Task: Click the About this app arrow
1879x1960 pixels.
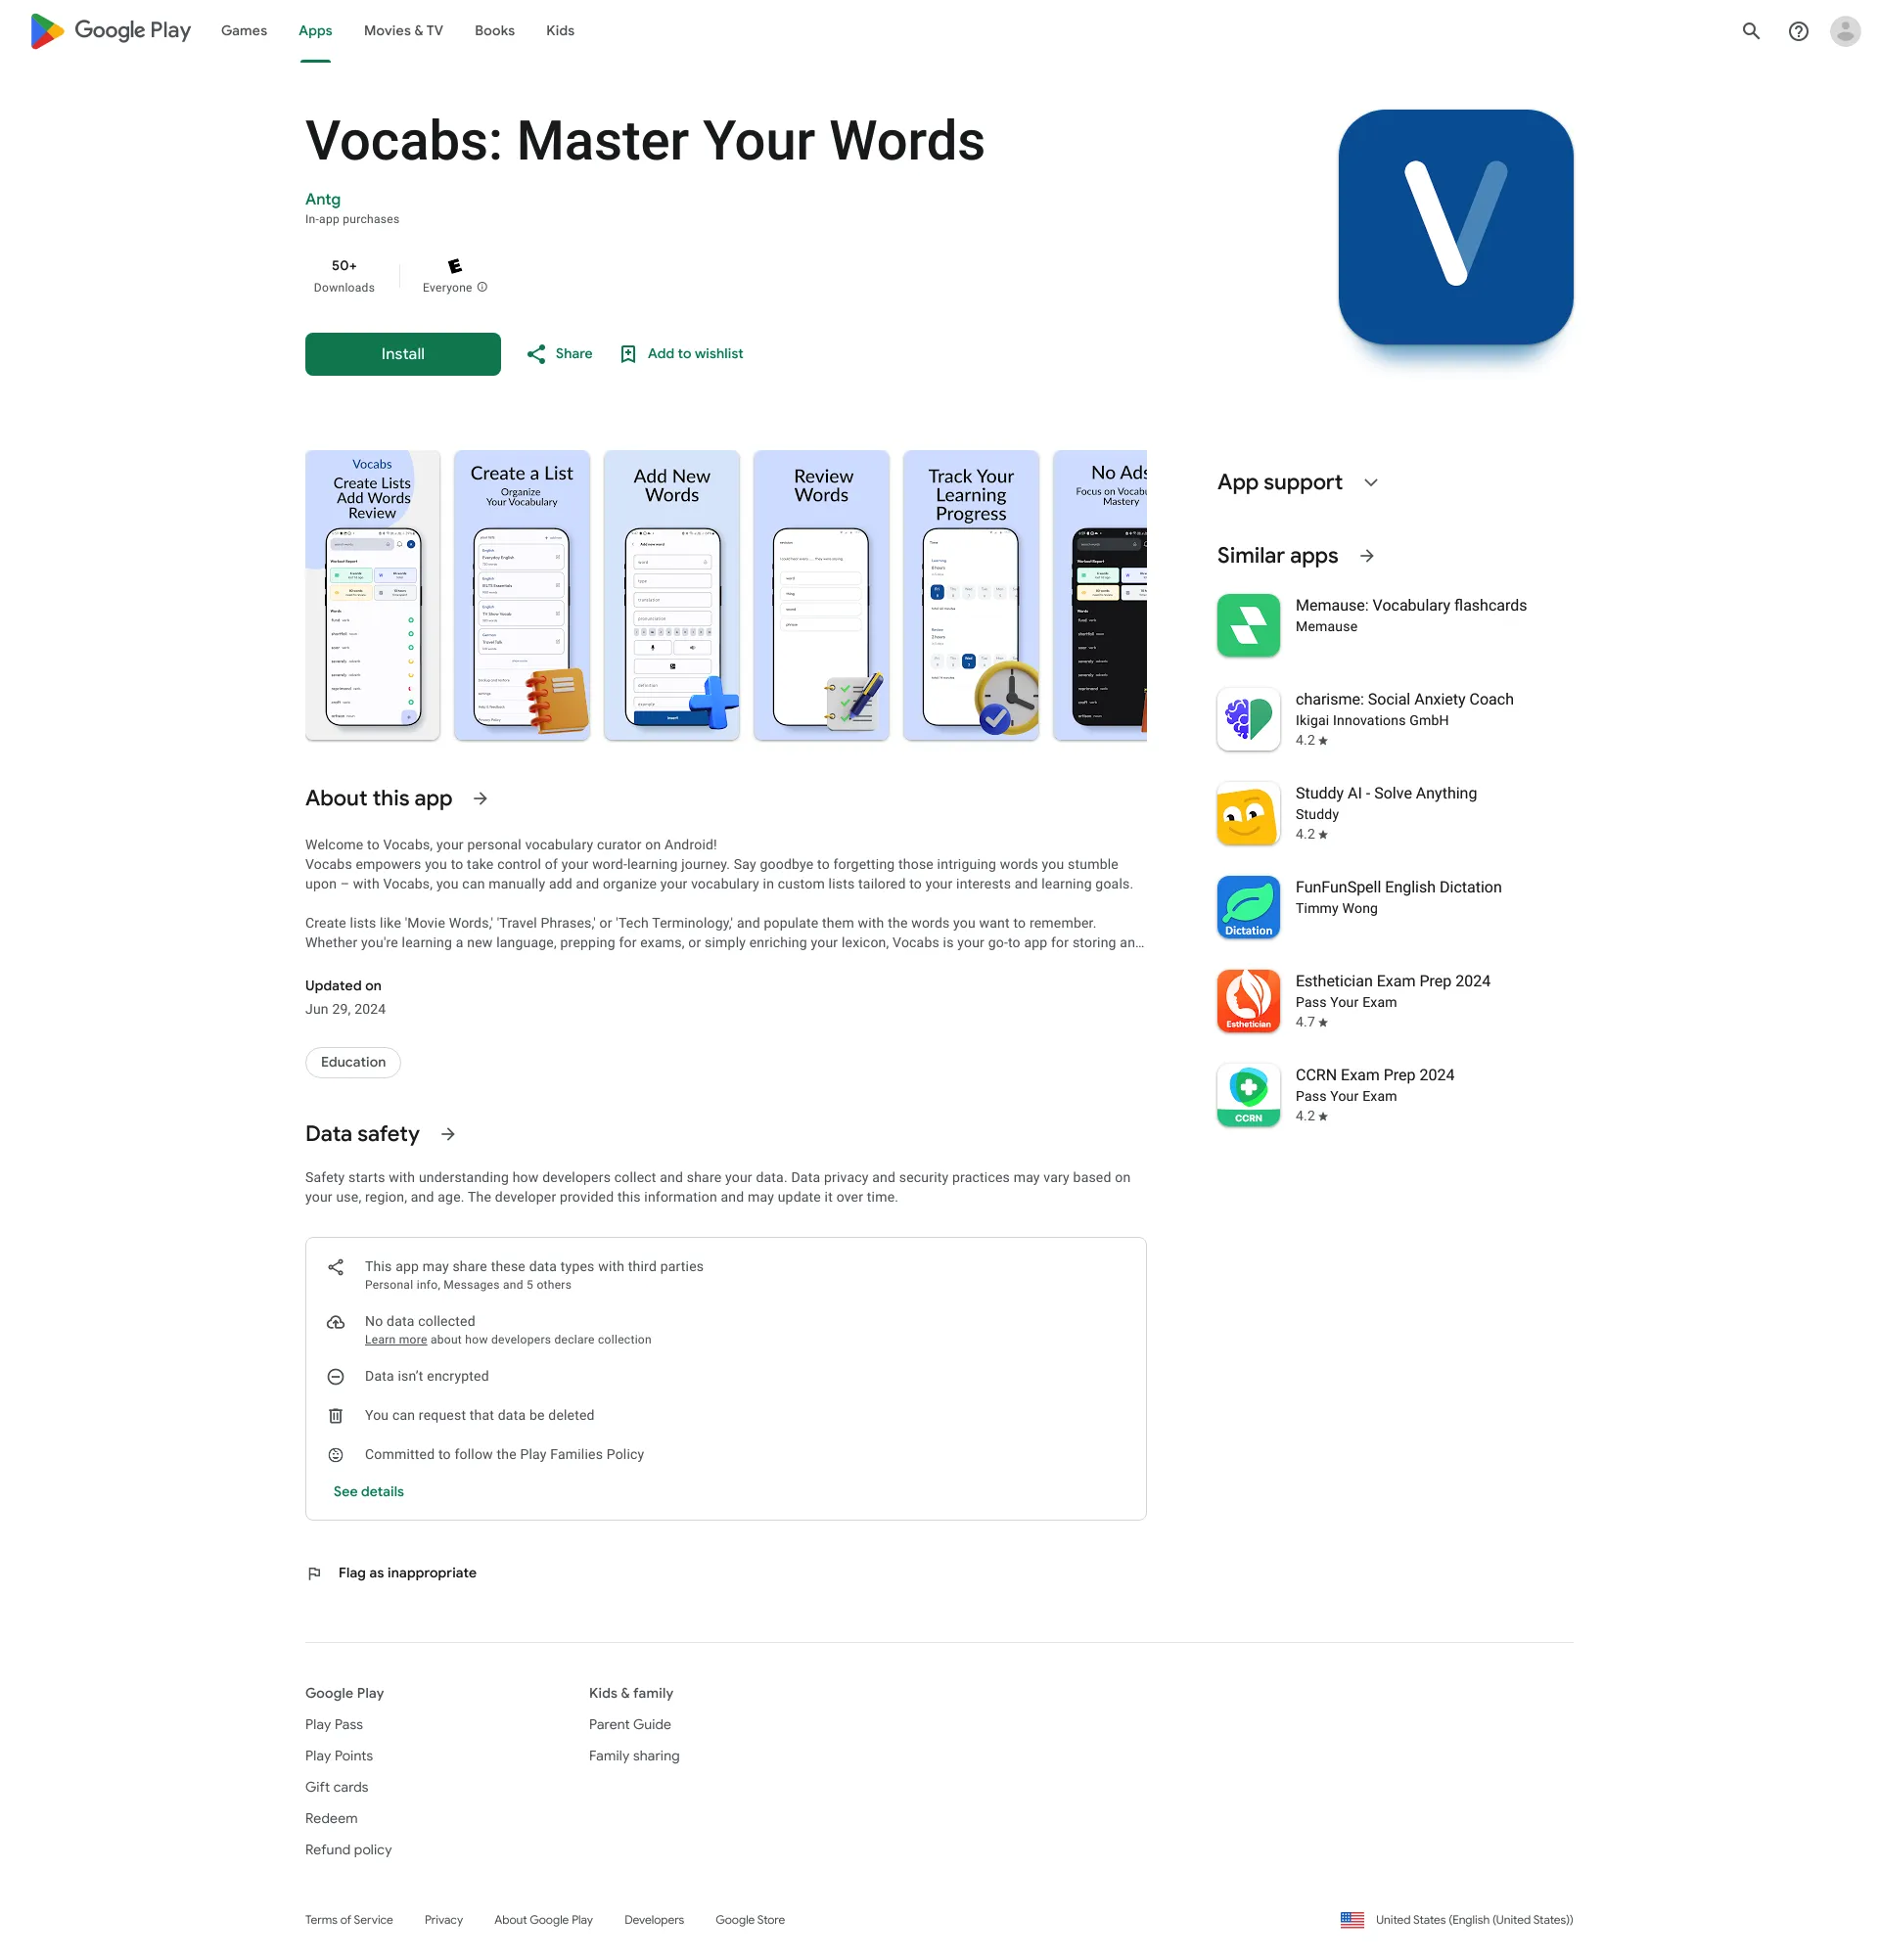Action: (x=482, y=798)
